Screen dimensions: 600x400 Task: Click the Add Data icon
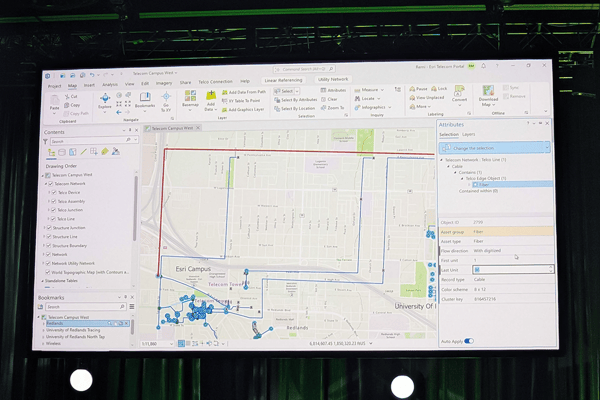[211, 97]
